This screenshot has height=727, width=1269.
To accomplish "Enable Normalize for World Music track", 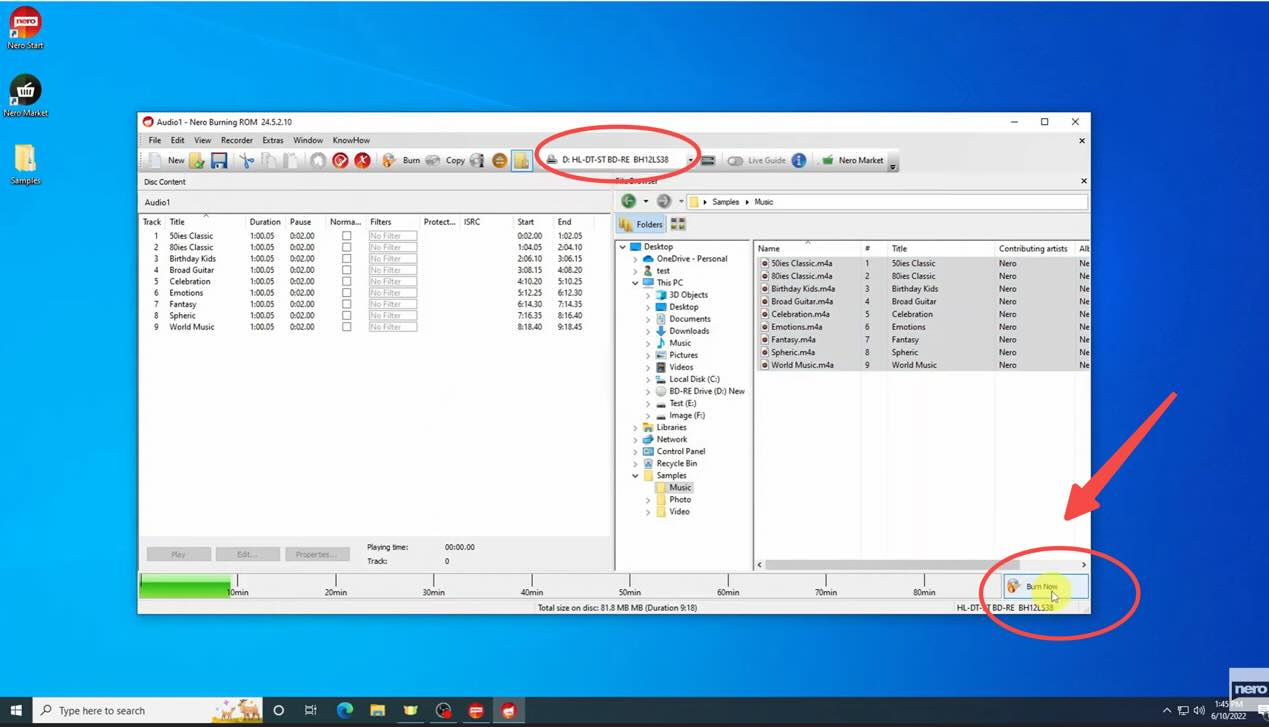I will coord(347,327).
